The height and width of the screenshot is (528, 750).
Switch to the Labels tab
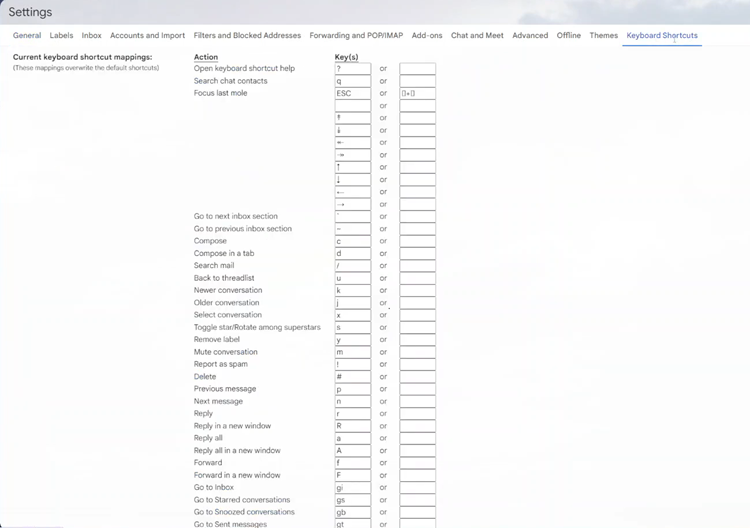point(61,36)
